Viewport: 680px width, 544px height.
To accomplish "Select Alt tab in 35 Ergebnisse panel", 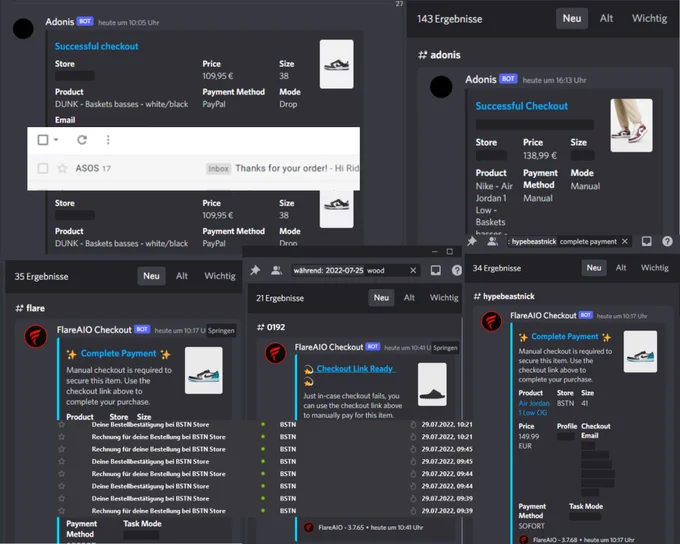I will coord(182,276).
